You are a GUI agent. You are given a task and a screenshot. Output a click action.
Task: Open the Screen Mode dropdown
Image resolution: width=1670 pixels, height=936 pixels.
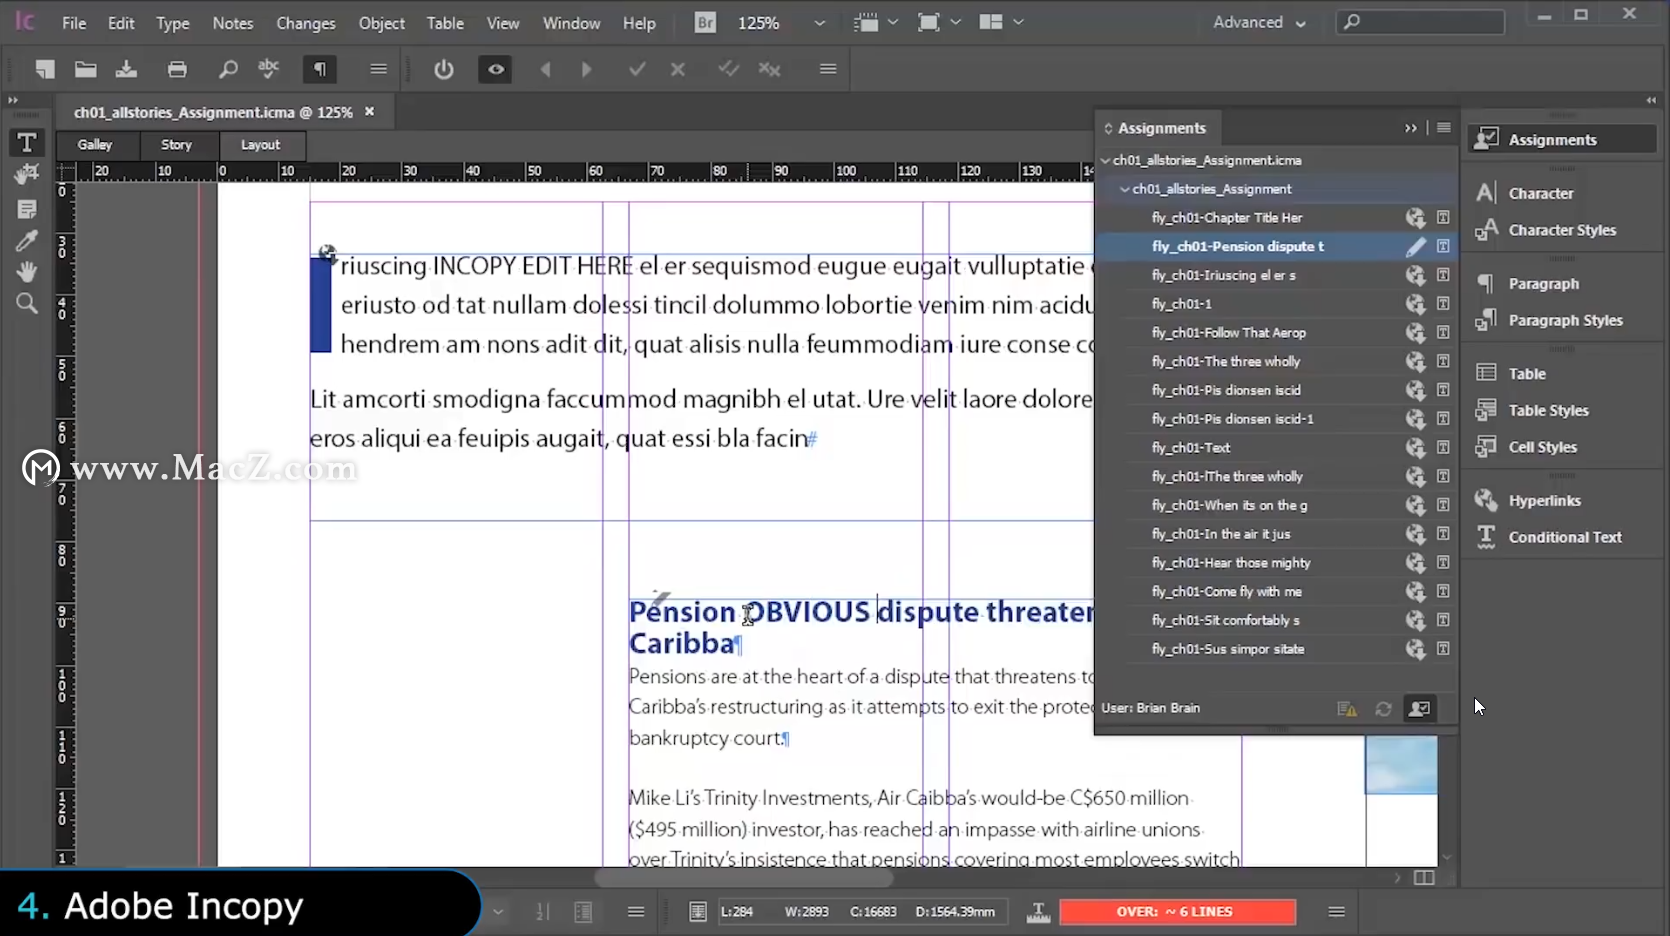(x=939, y=22)
